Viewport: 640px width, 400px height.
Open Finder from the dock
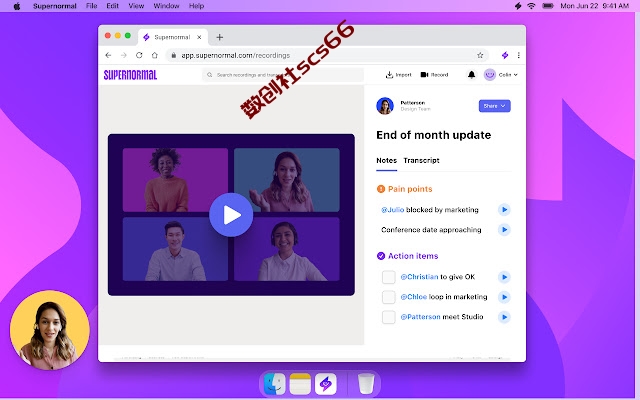pyautogui.click(x=274, y=384)
